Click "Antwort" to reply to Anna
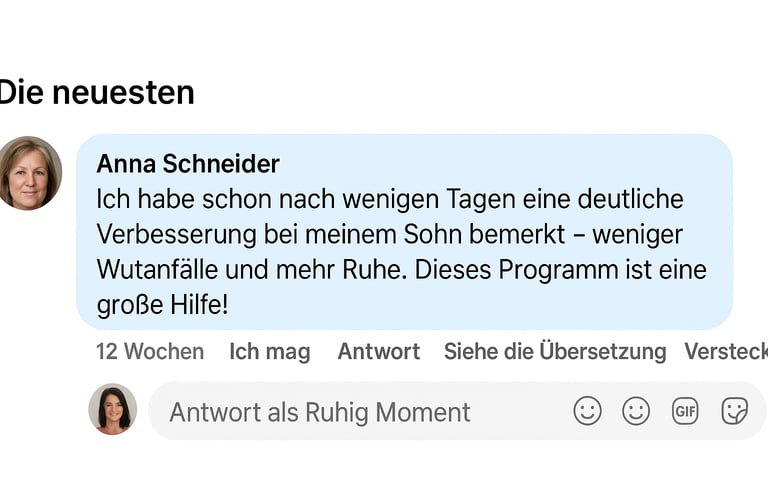The image size is (768, 503). (x=379, y=351)
